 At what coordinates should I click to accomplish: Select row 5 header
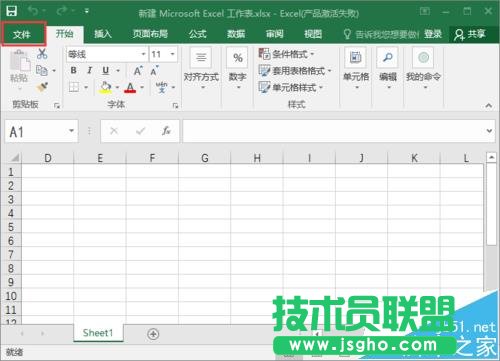click(x=11, y=227)
